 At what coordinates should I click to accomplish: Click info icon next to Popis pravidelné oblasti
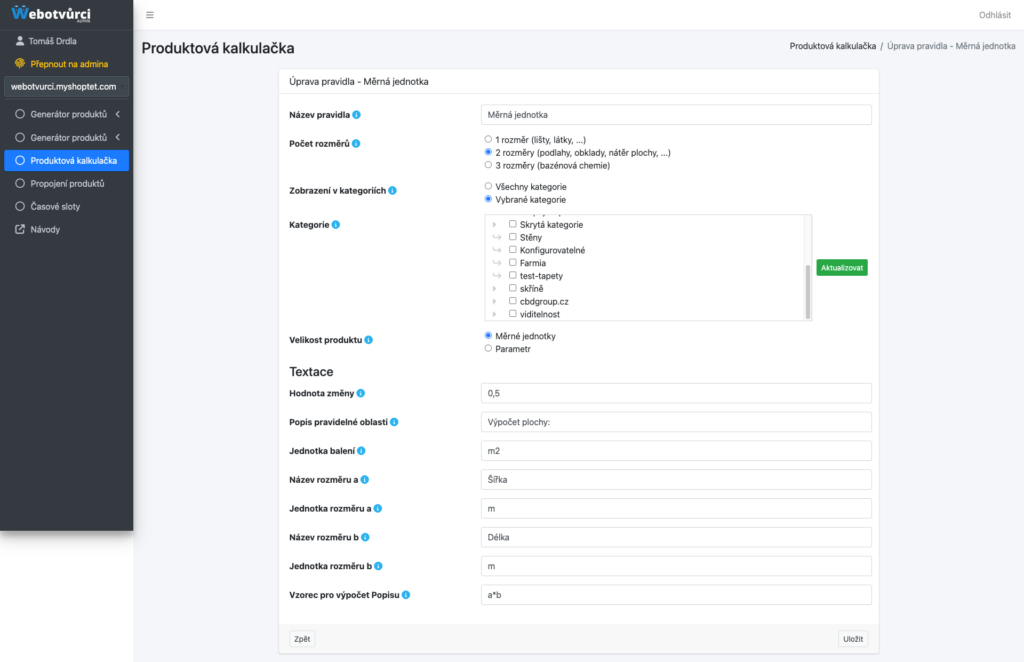click(x=394, y=422)
